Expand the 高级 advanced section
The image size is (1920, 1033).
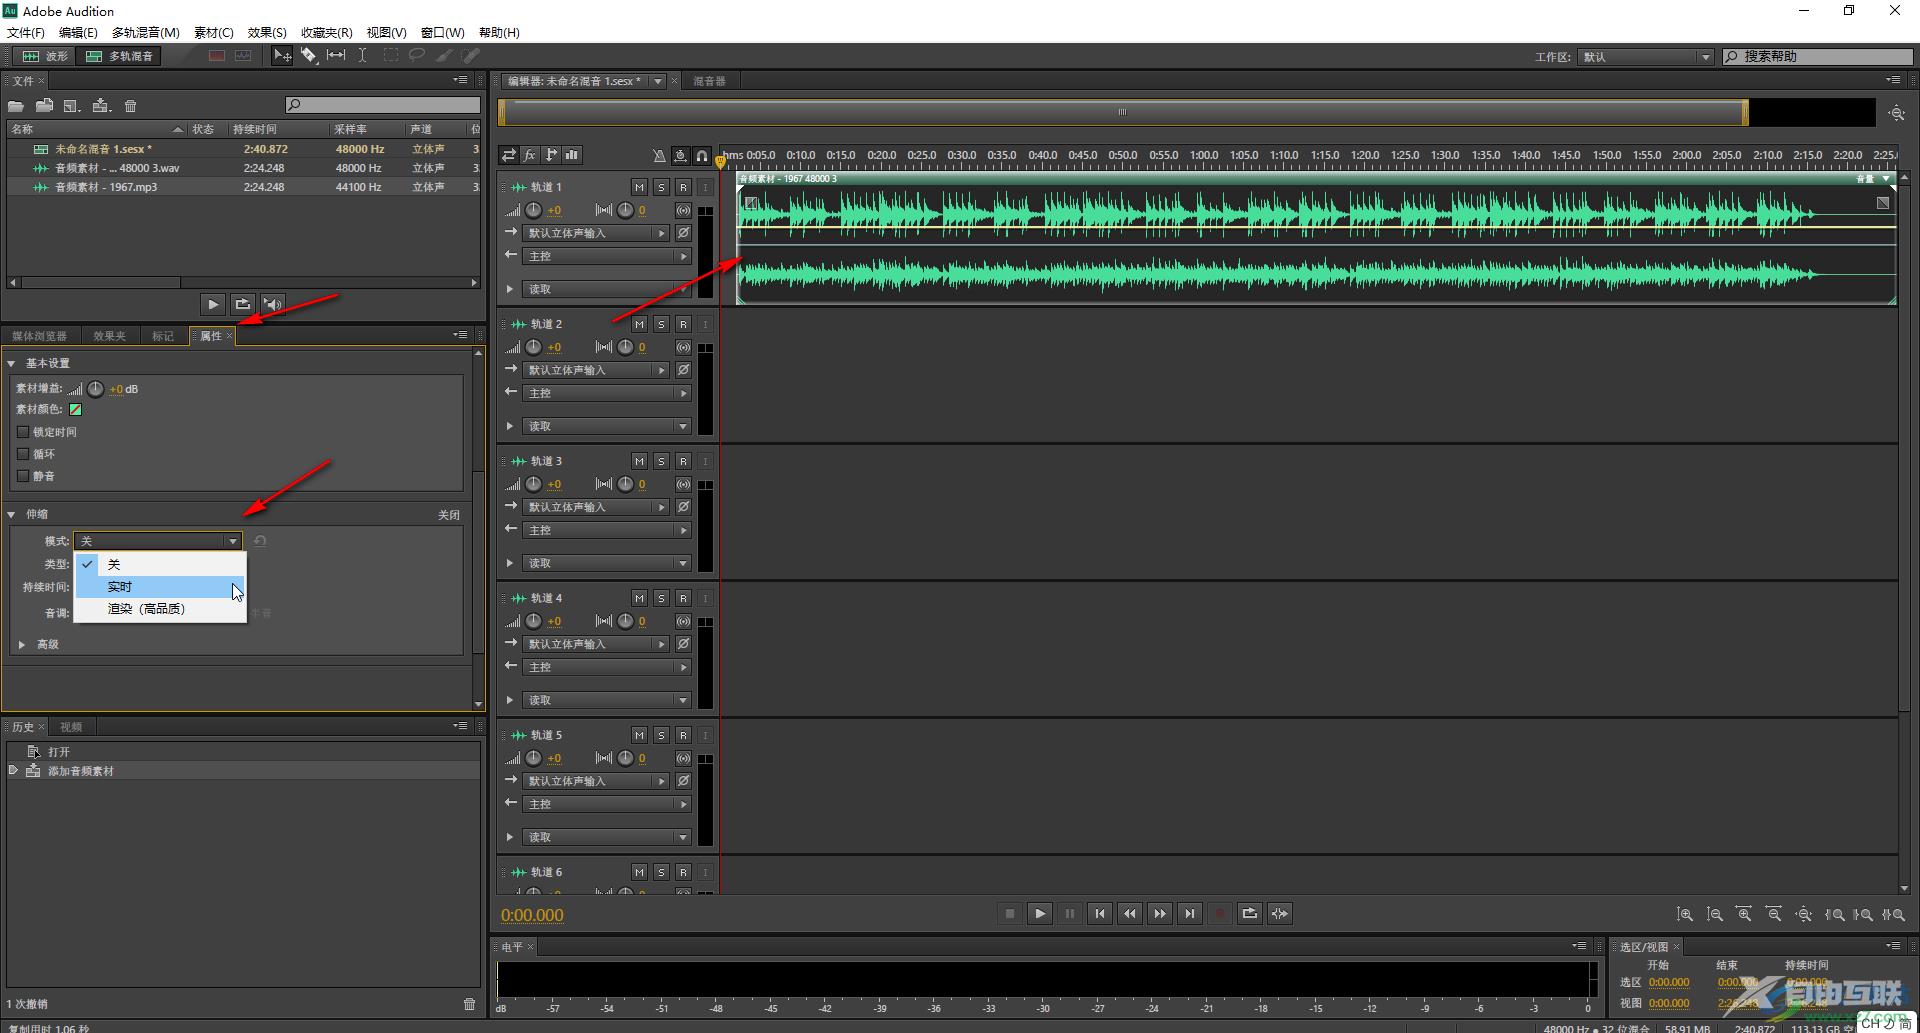(x=22, y=645)
